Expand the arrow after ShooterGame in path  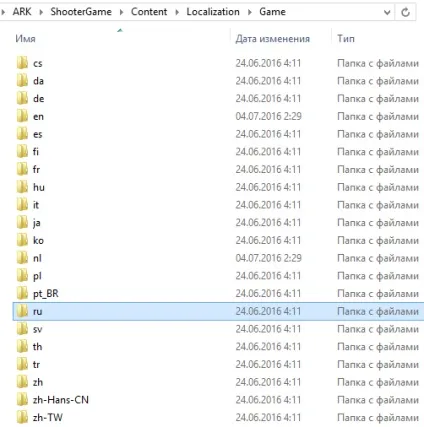pyautogui.click(x=121, y=12)
